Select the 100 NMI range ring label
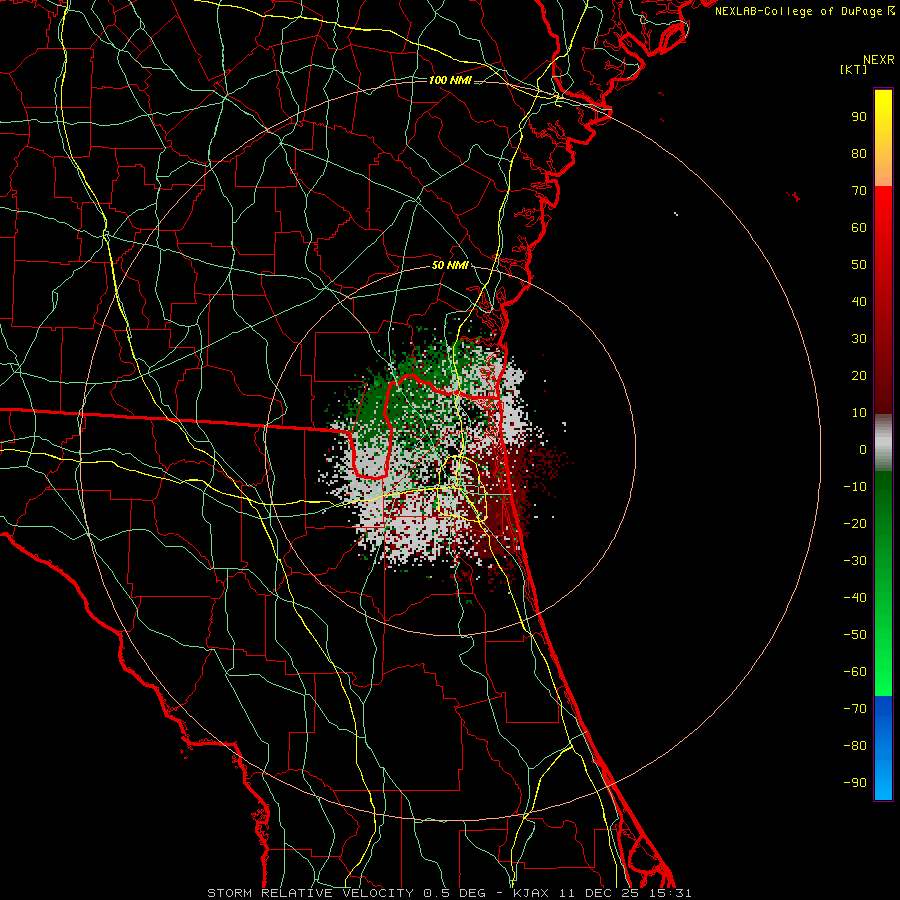Viewport: 900px width, 900px height. (x=450, y=80)
